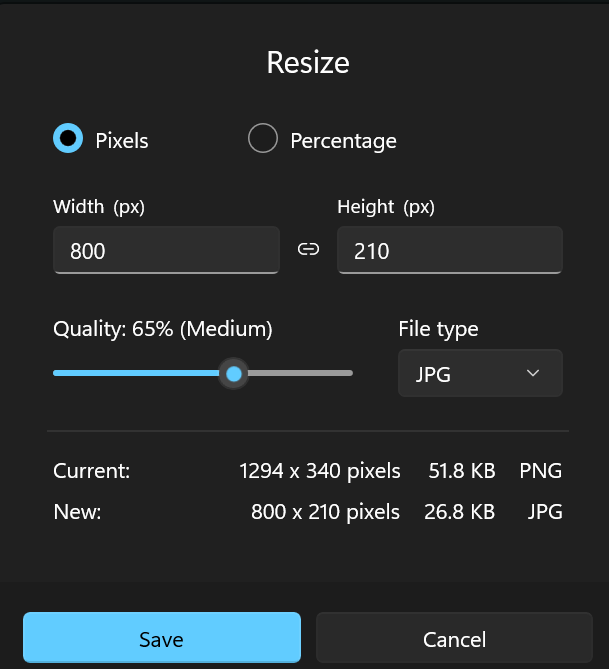
Task: Click the chevron arrow in the JPG dropdown
Action: [533, 373]
